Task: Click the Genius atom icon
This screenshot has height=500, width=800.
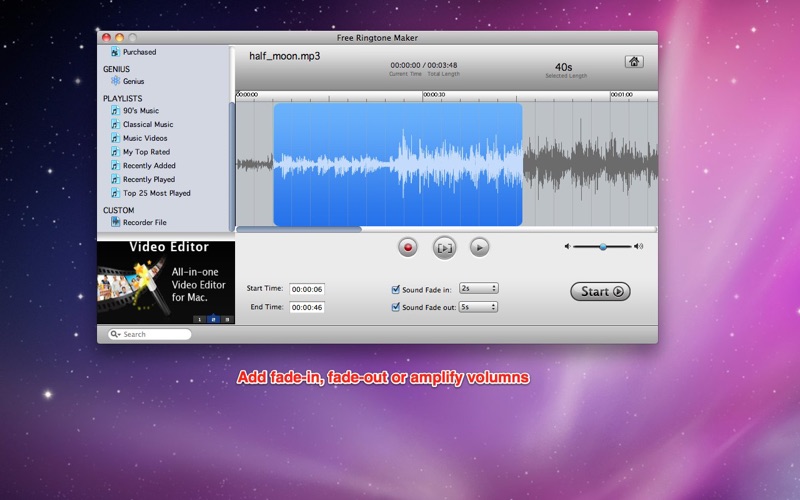Action: [115, 81]
